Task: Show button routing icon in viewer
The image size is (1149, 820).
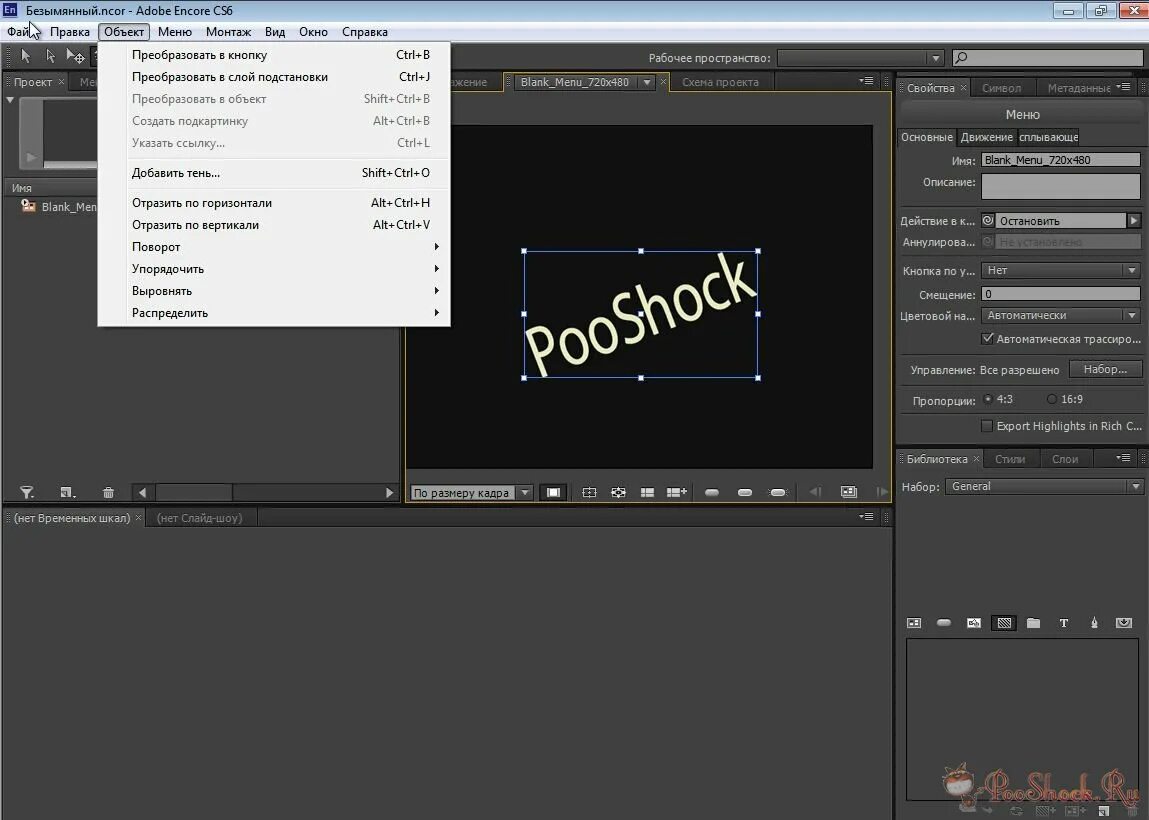Action: click(x=589, y=492)
